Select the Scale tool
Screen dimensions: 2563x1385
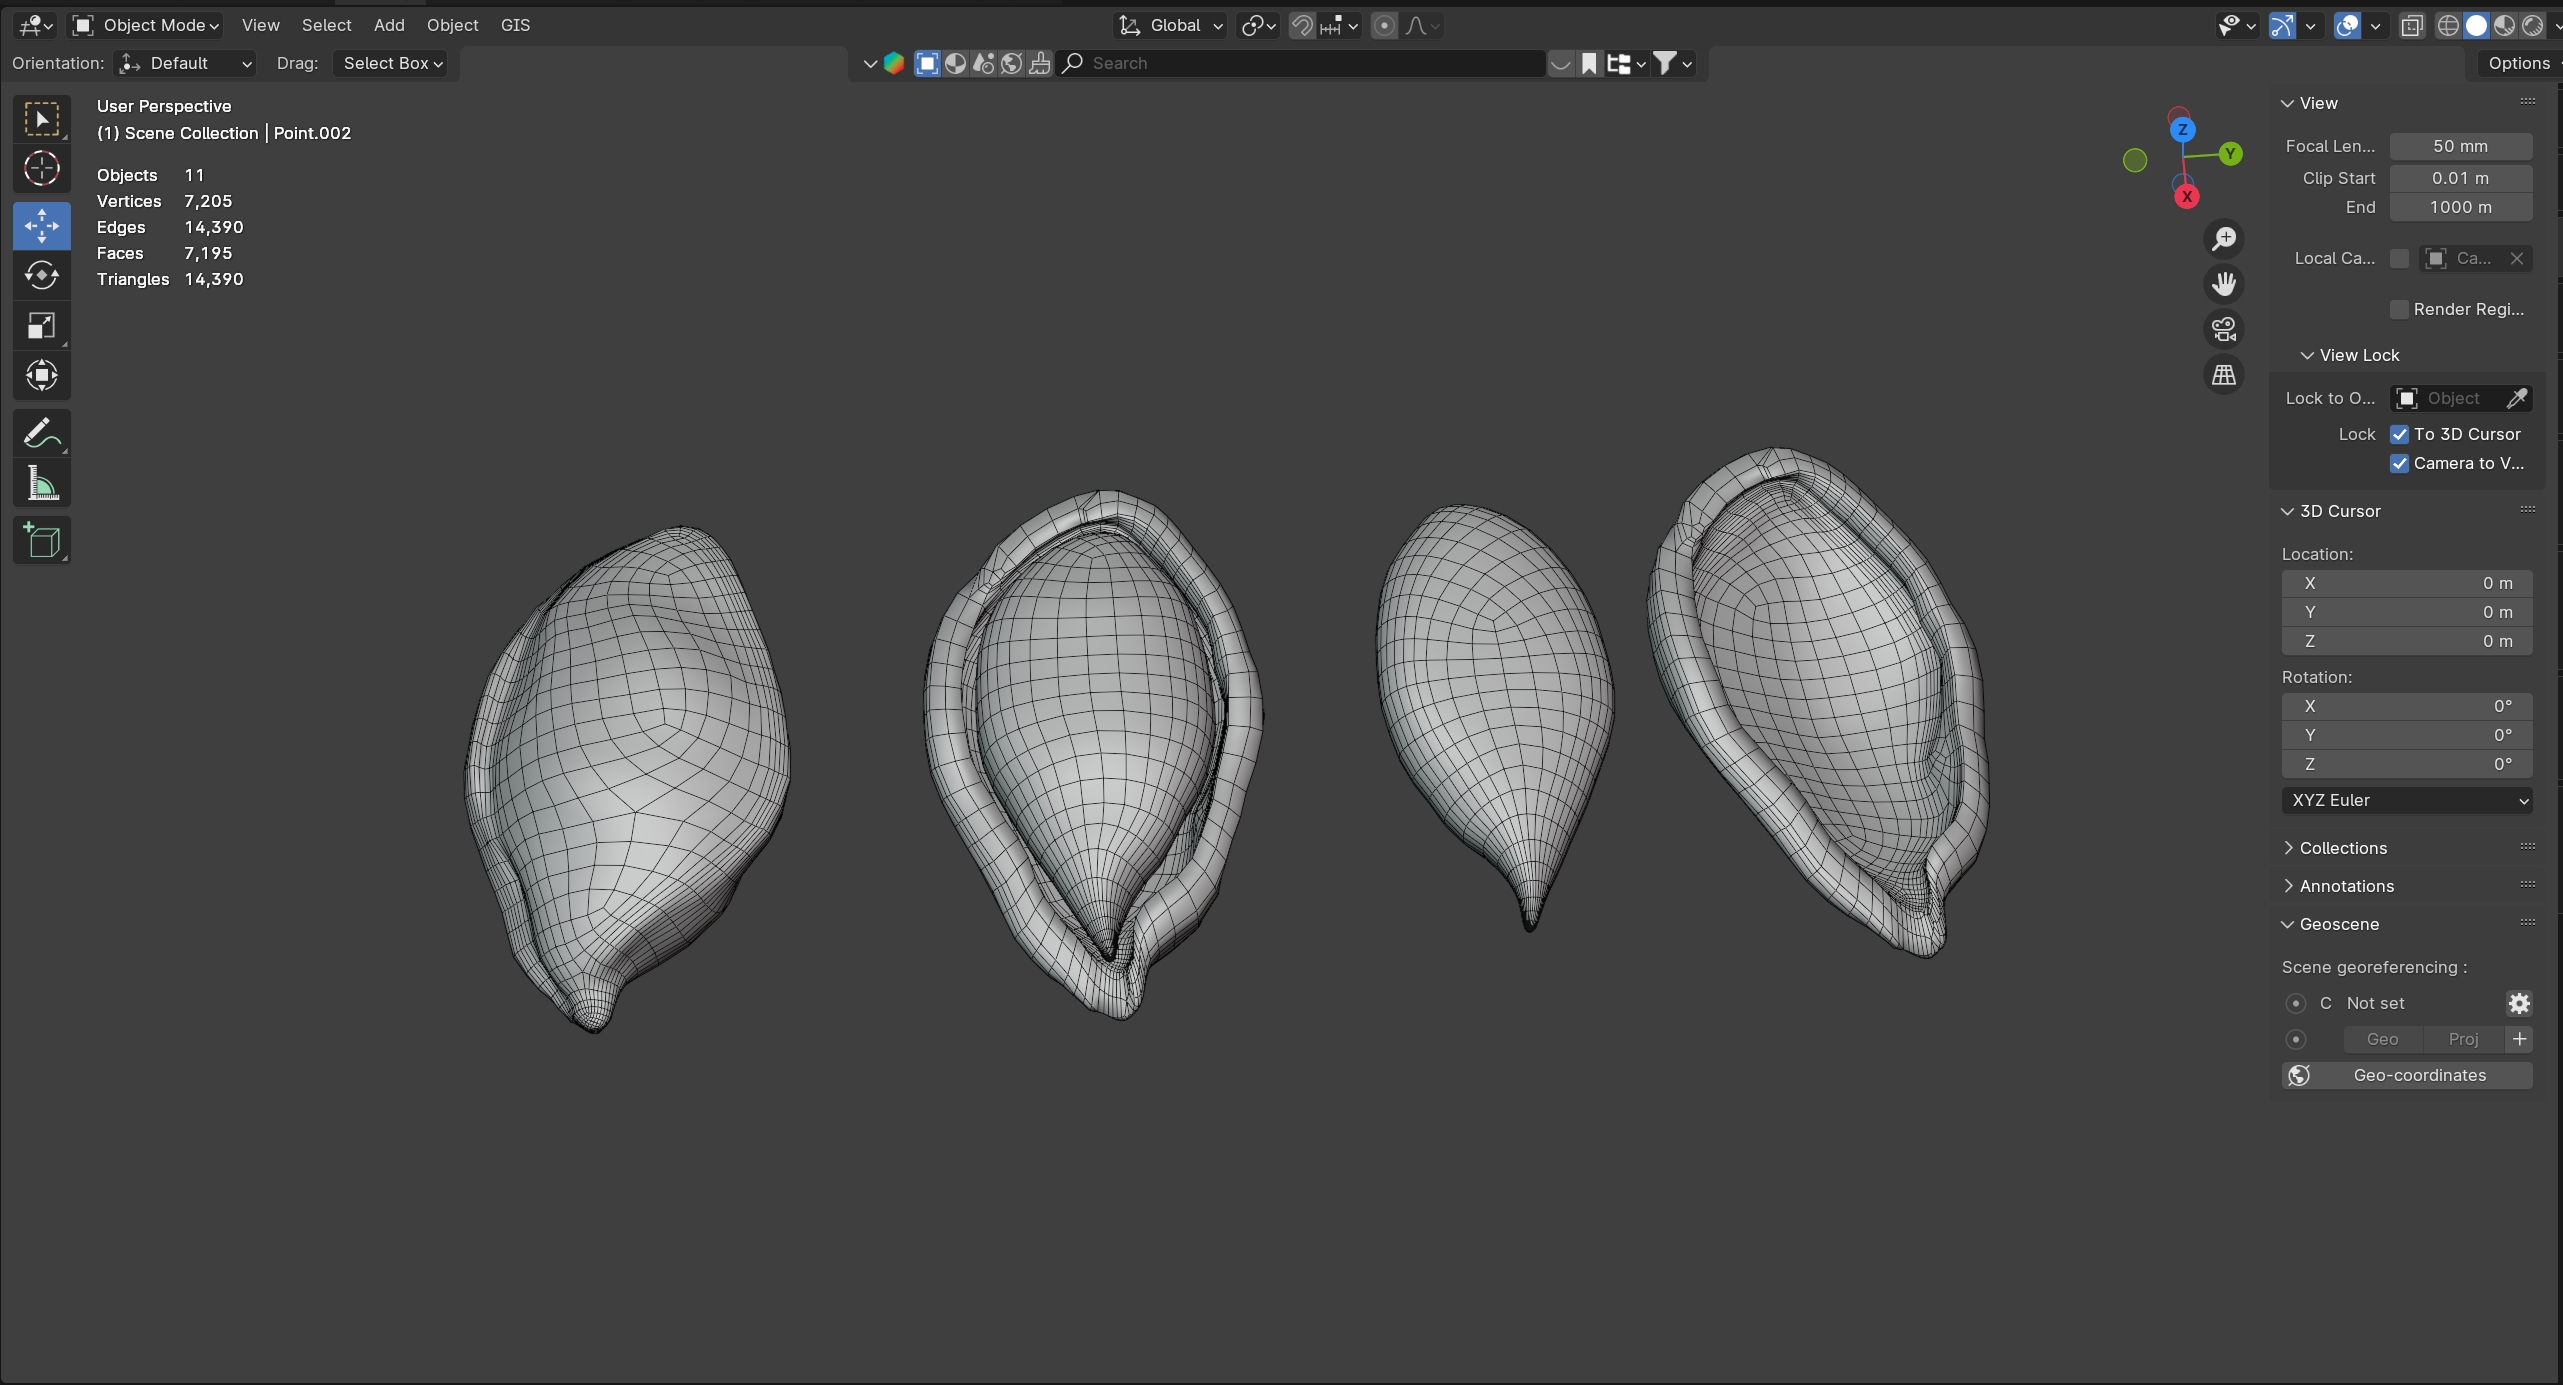pyautogui.click(x=41, y=326)
